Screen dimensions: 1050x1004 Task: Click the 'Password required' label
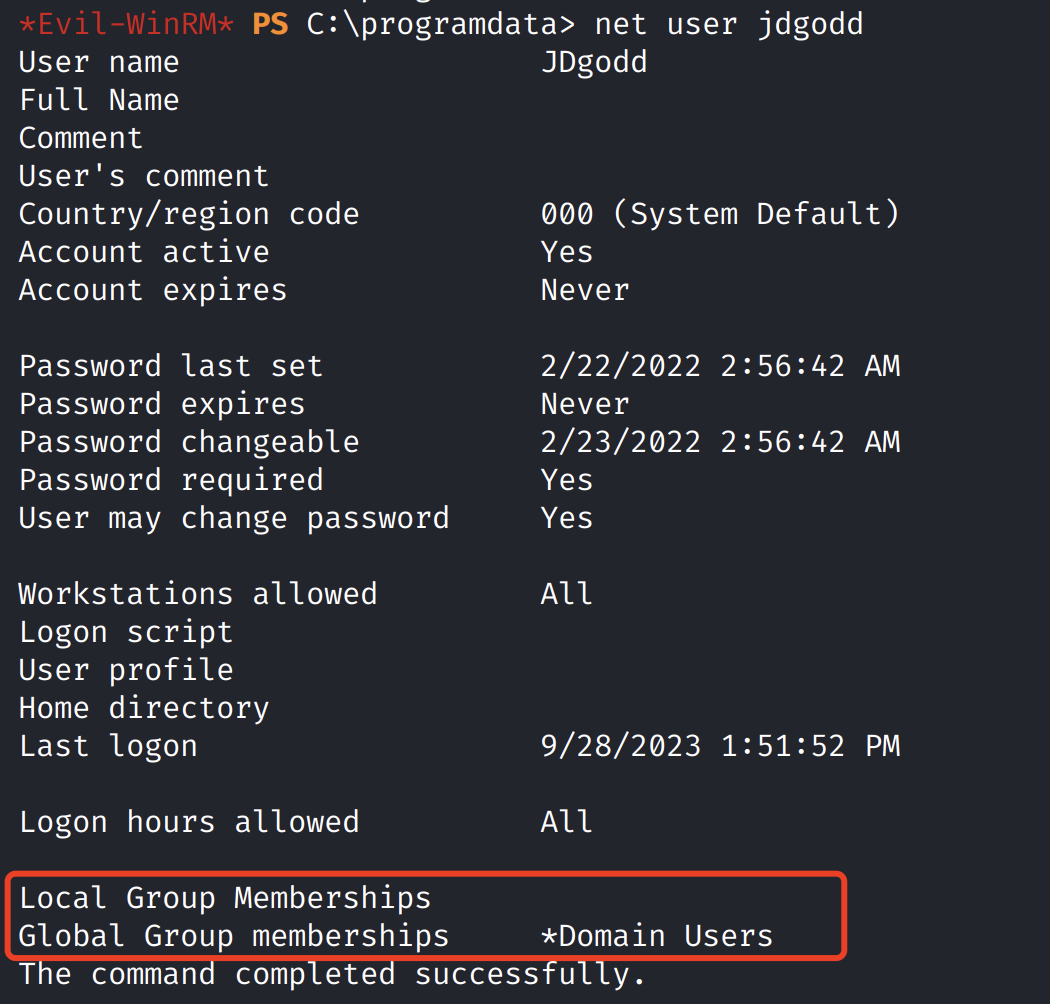coord(171,480)
